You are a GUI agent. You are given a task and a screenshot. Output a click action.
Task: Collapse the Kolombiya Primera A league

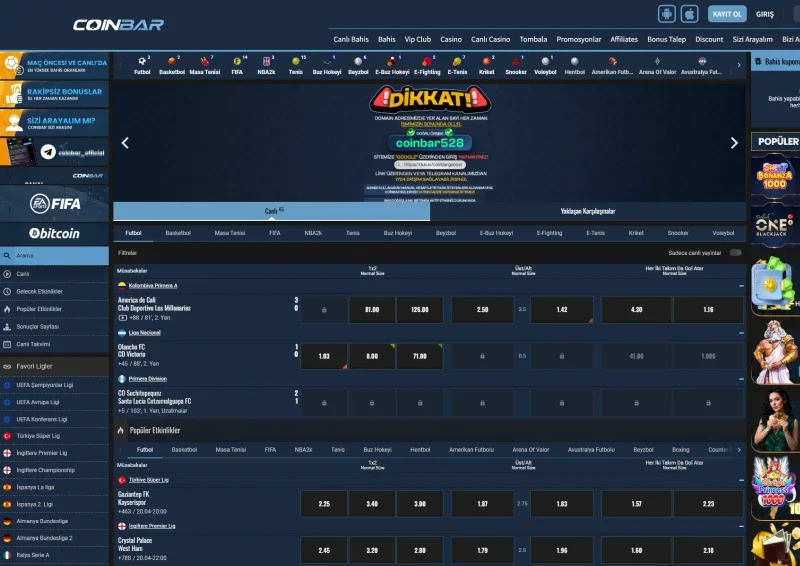(x=741, y=286)
